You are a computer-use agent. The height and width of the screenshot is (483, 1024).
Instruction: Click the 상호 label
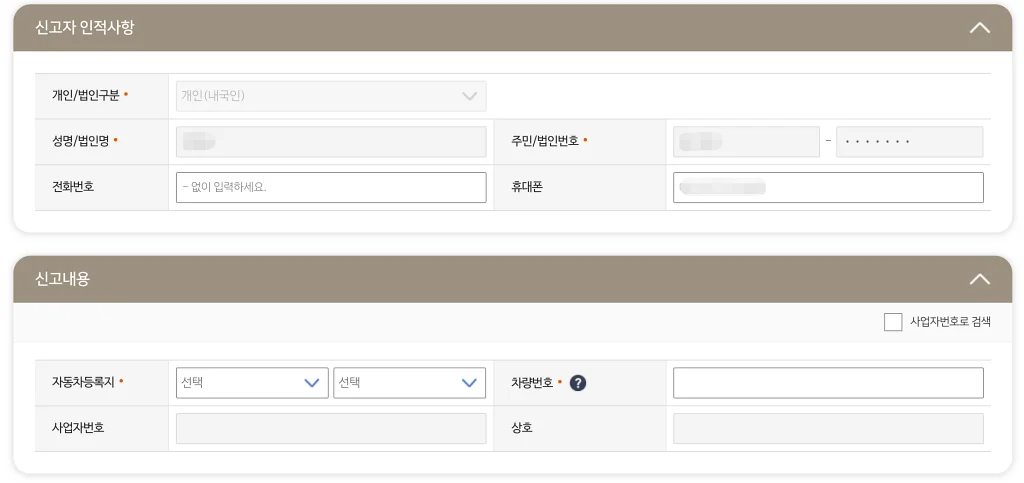pos(522,429)
